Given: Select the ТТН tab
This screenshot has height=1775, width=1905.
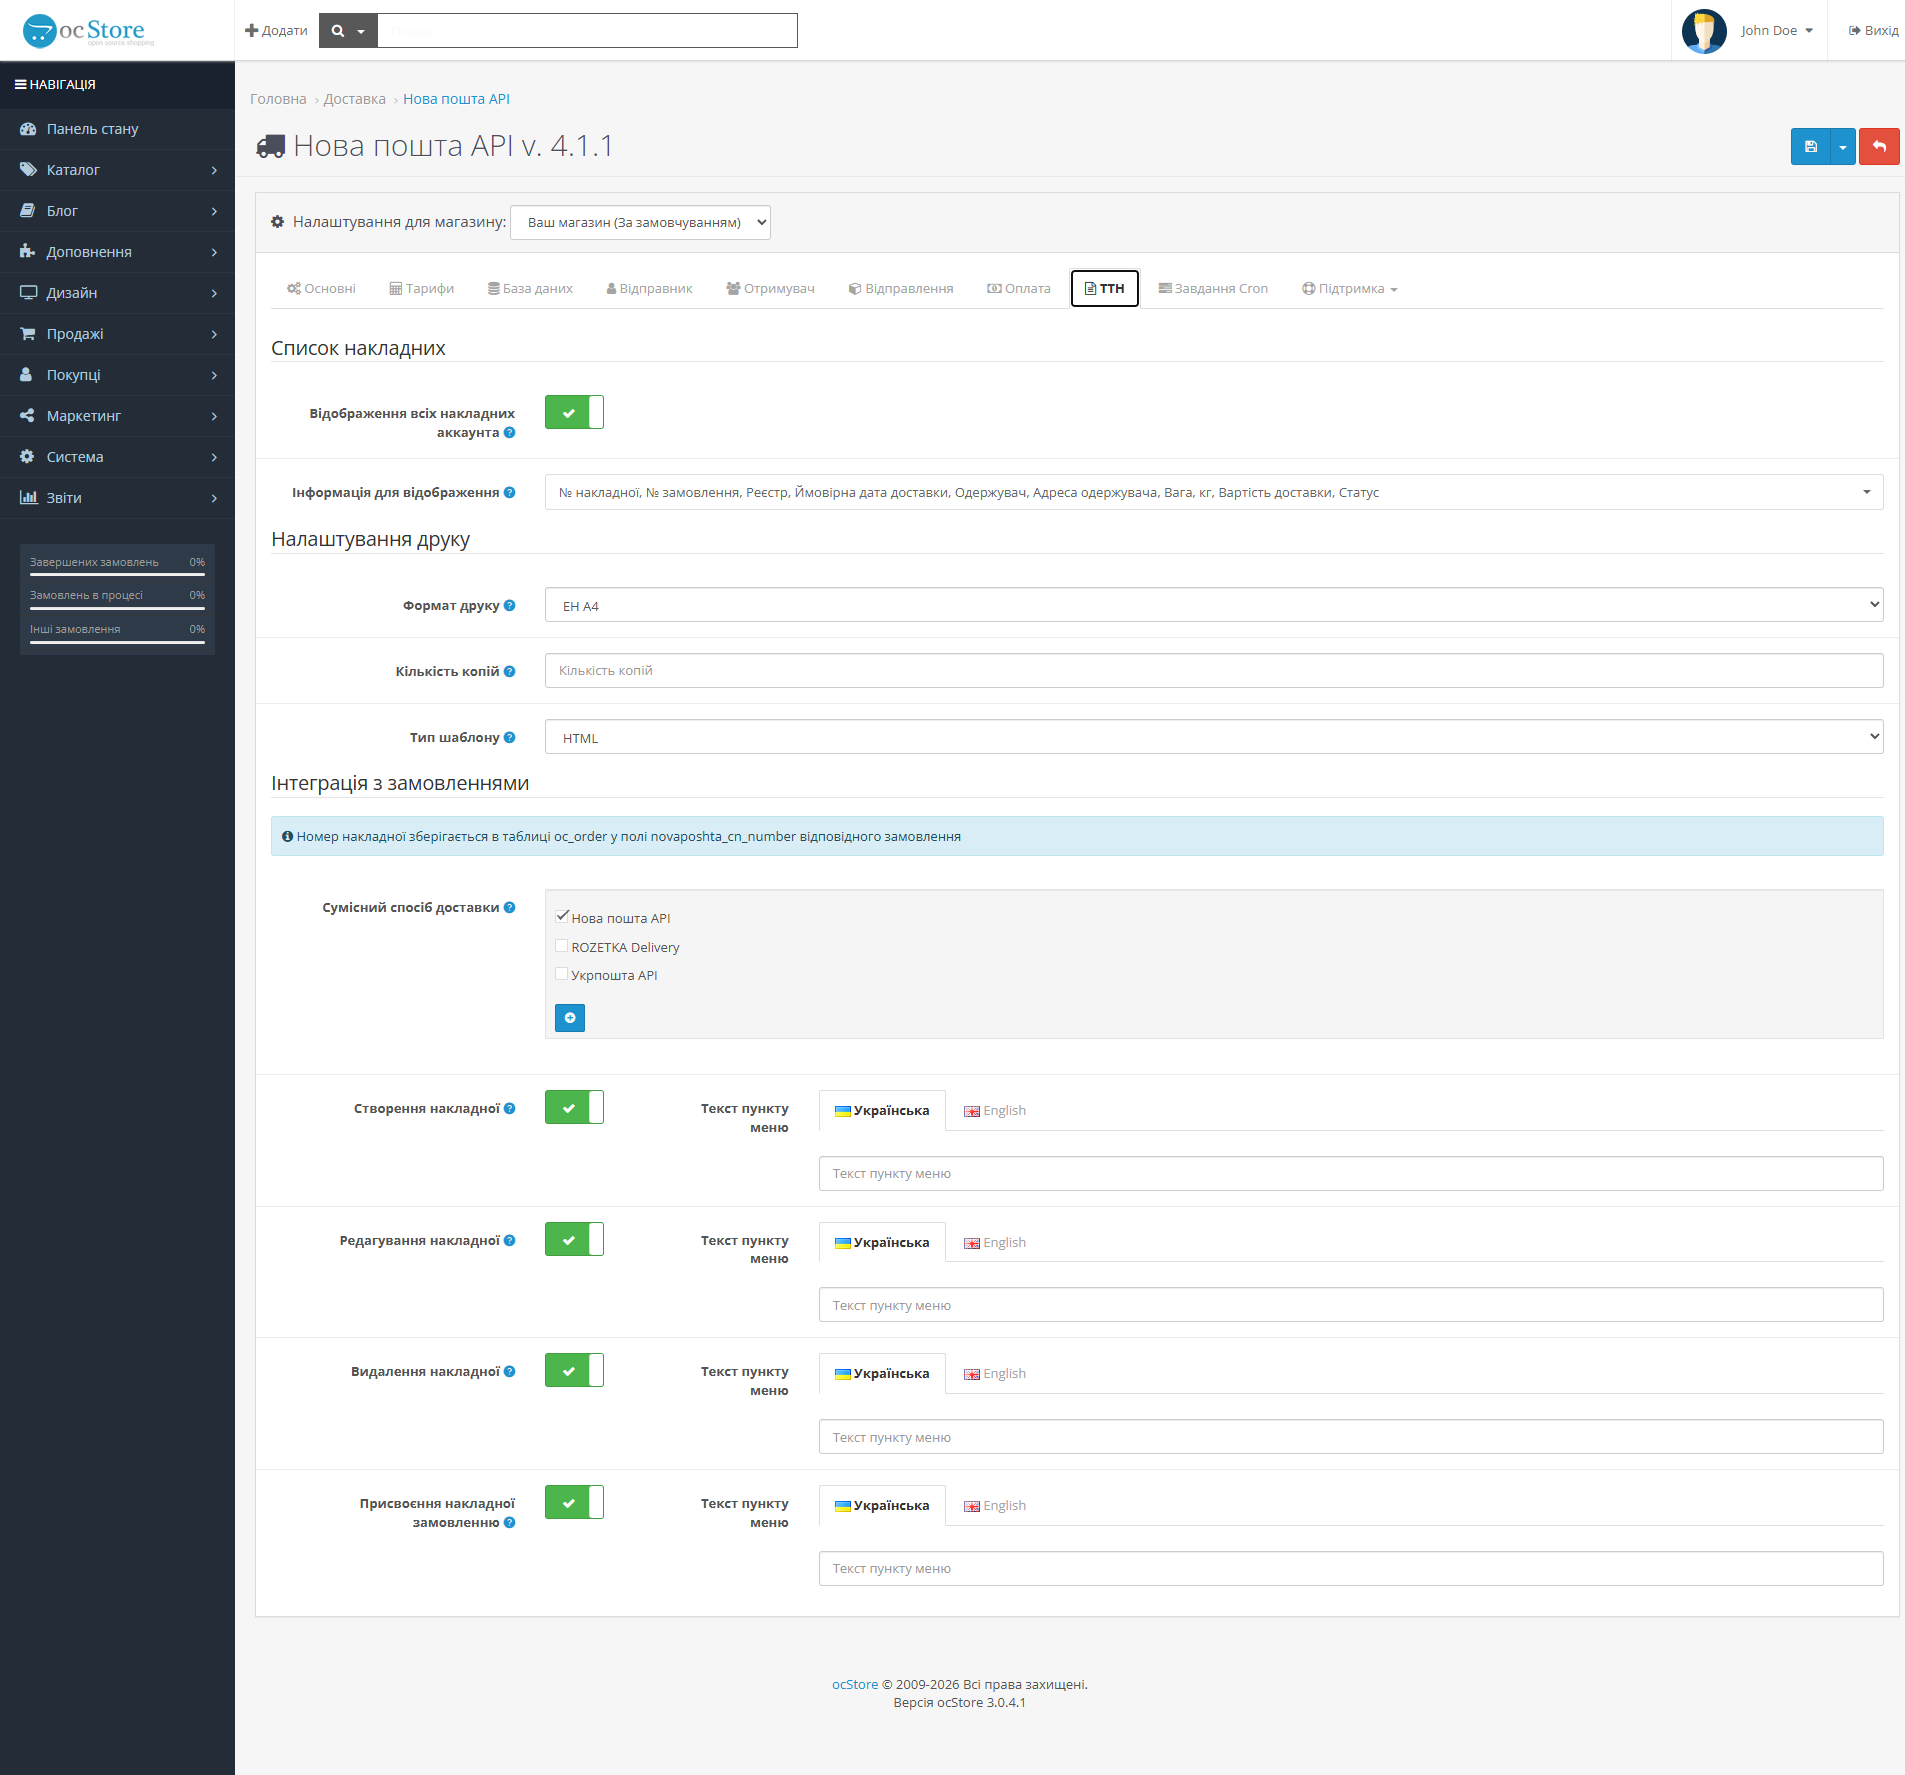Looking at the screenshot, I should pyautogui.click(x=1105, y=289).
